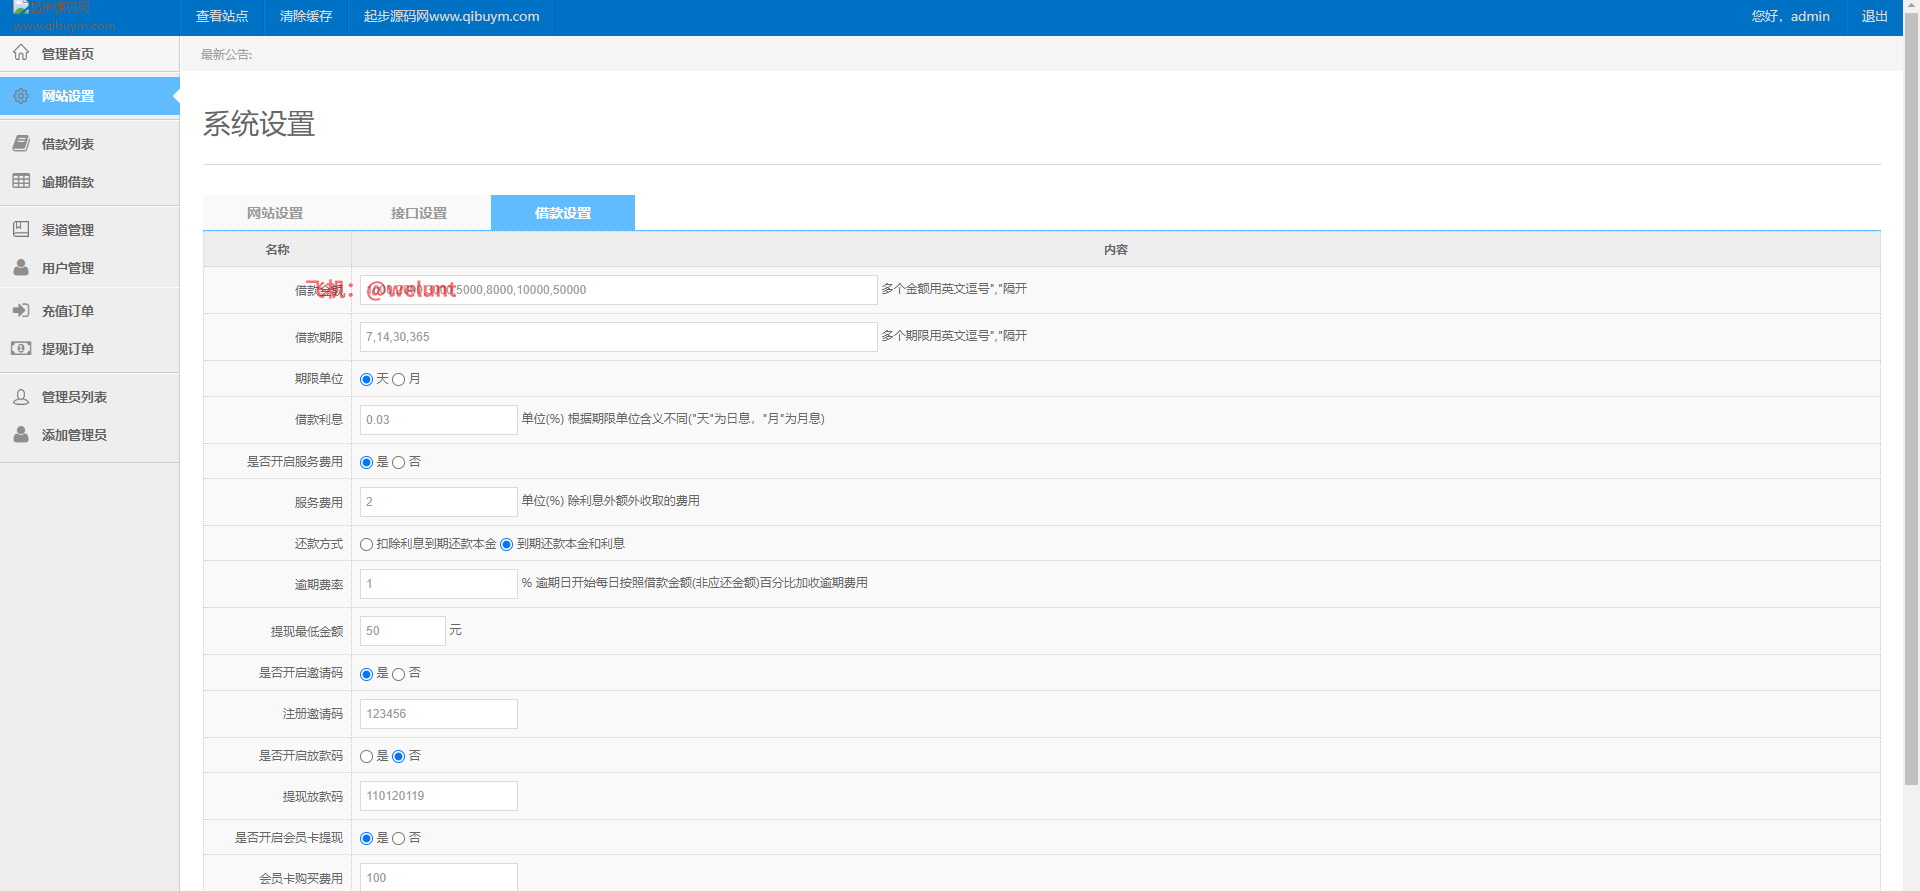
Task: Click the money icon beside 提现订单
Action: (x=21, y=348)
